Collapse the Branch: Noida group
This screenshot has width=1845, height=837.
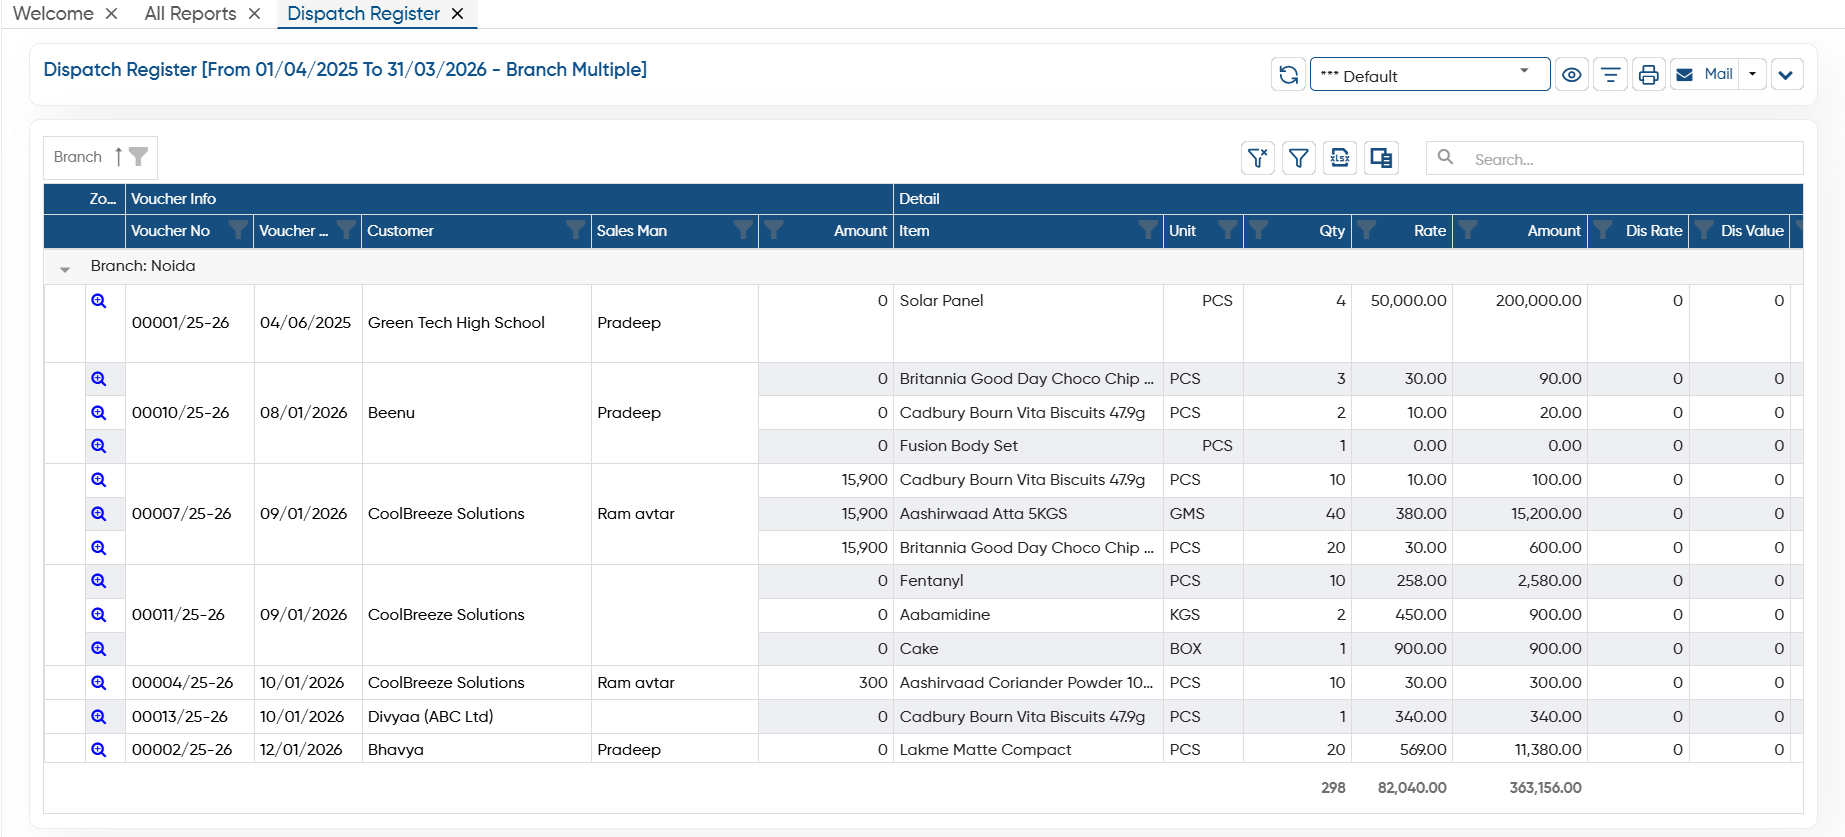[65, 268]
